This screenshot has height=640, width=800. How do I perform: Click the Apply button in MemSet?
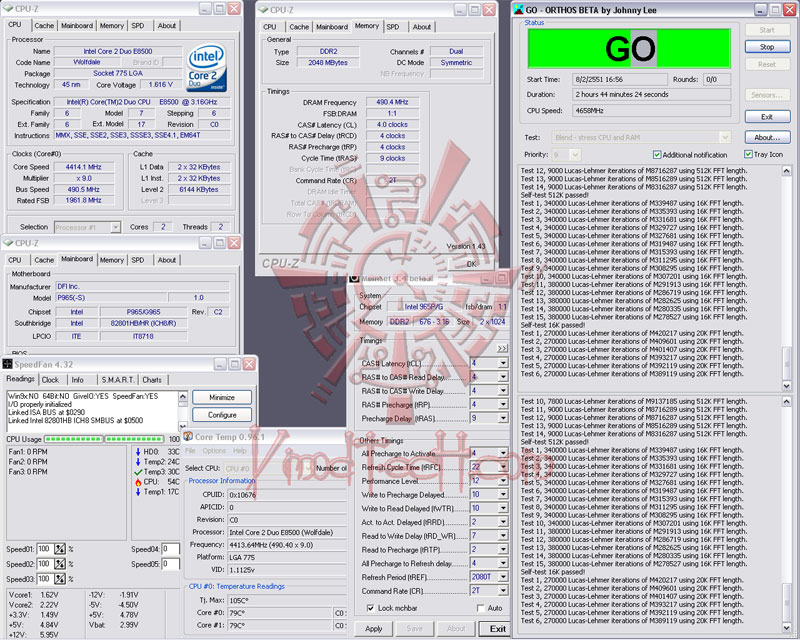tap(373, 629)
